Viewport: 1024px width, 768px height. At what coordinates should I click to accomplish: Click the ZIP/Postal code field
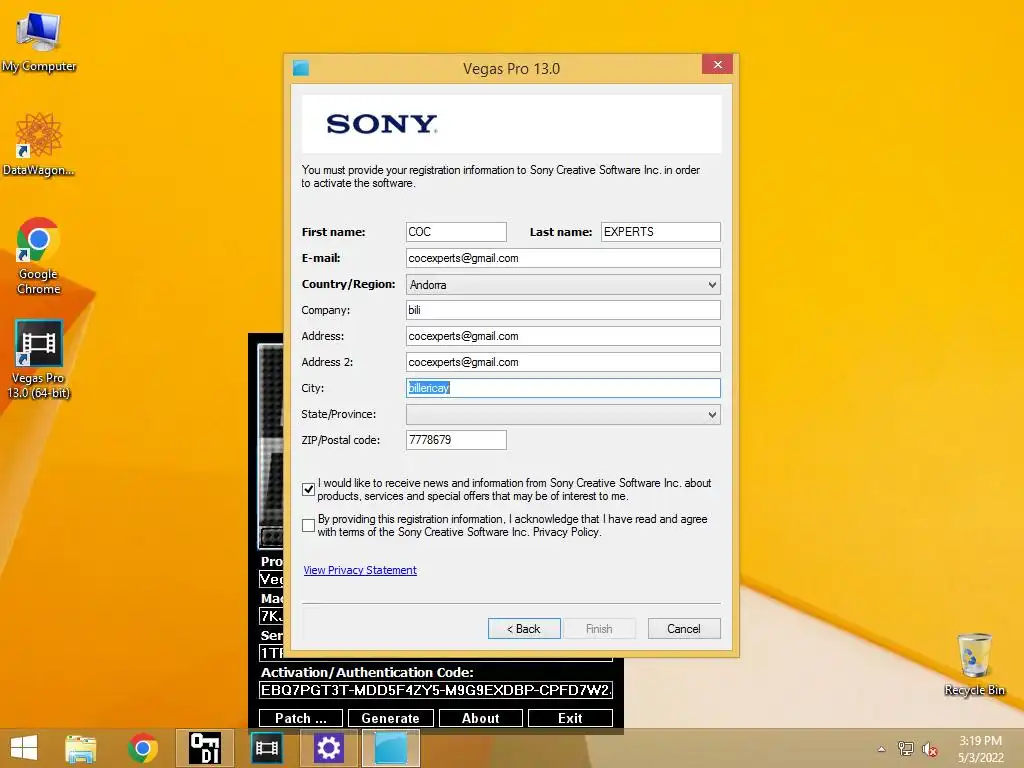[x=456, y=440]
